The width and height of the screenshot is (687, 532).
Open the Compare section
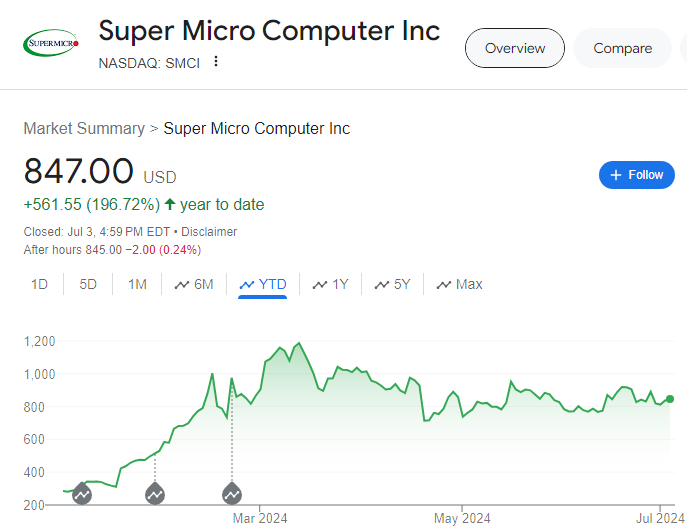pos(623,48)
